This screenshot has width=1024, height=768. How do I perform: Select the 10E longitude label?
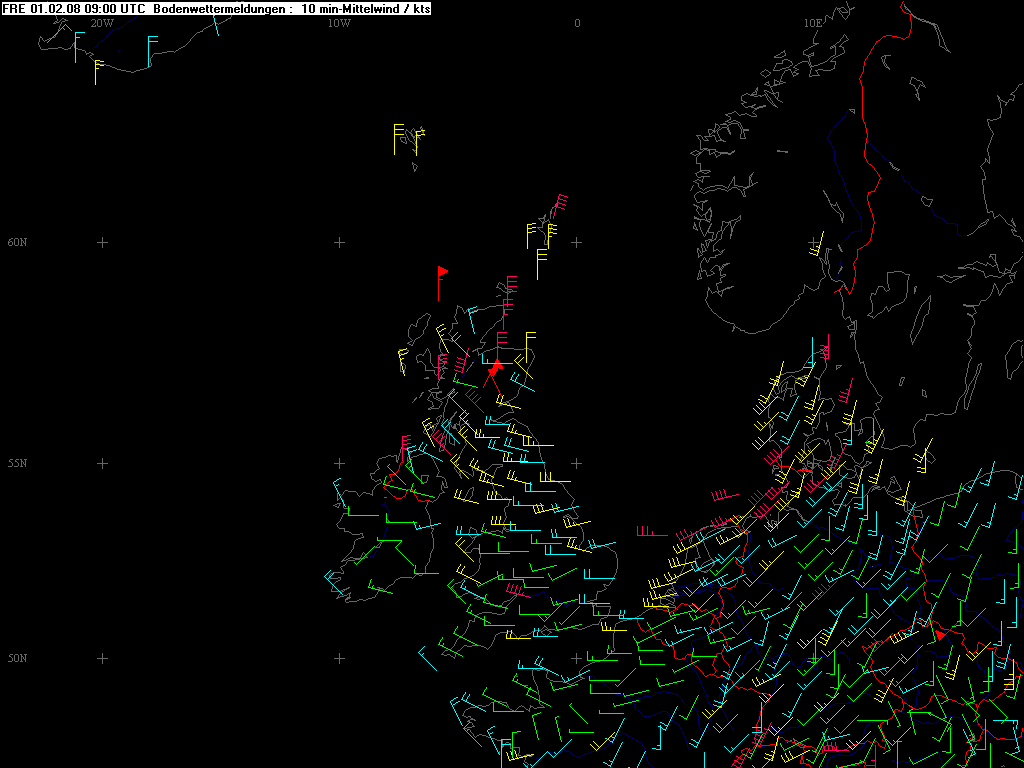[x=812, y=22]
